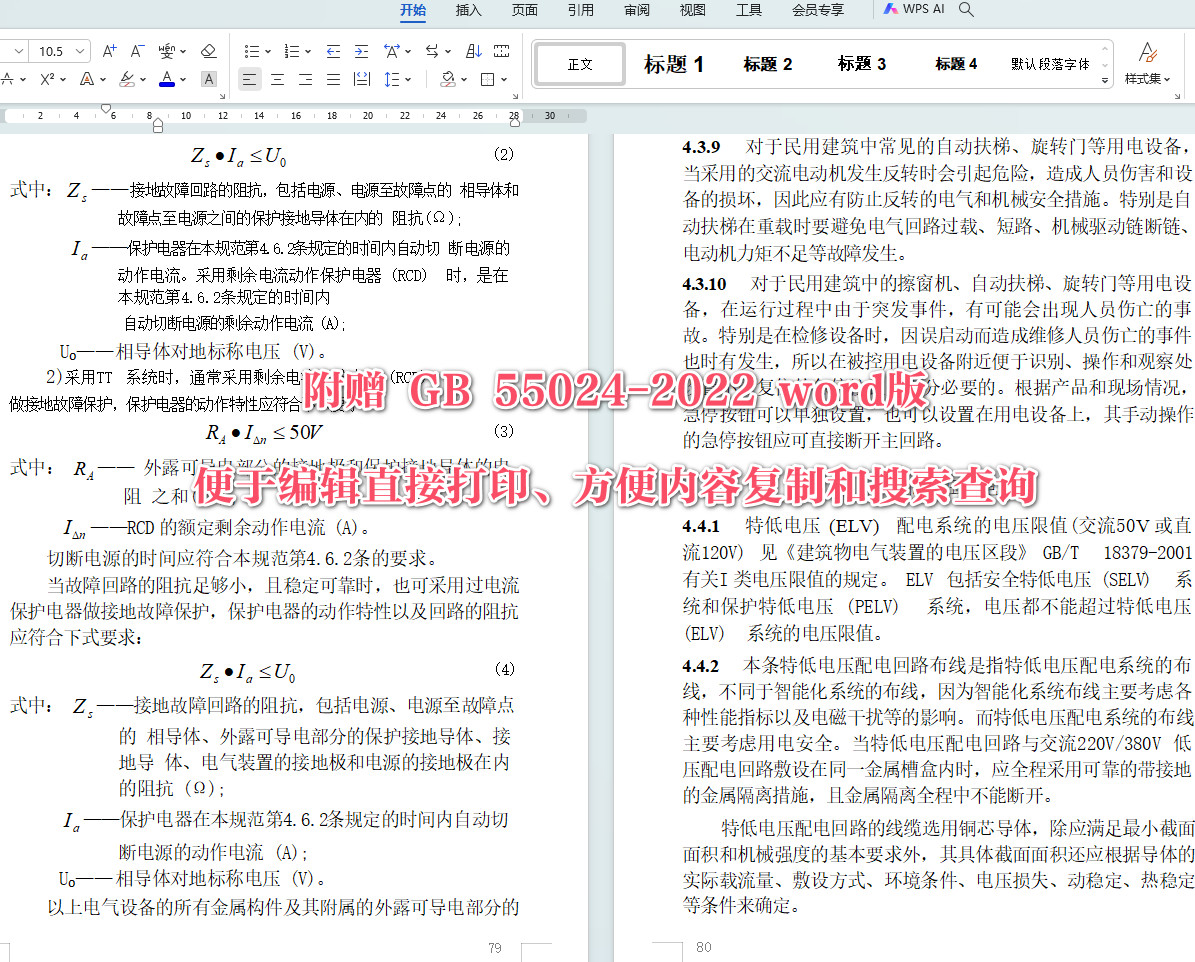Toggle justify alignment
Image resolution: width=1195 pixels, height=962 pixels.
tap(333, 79)
